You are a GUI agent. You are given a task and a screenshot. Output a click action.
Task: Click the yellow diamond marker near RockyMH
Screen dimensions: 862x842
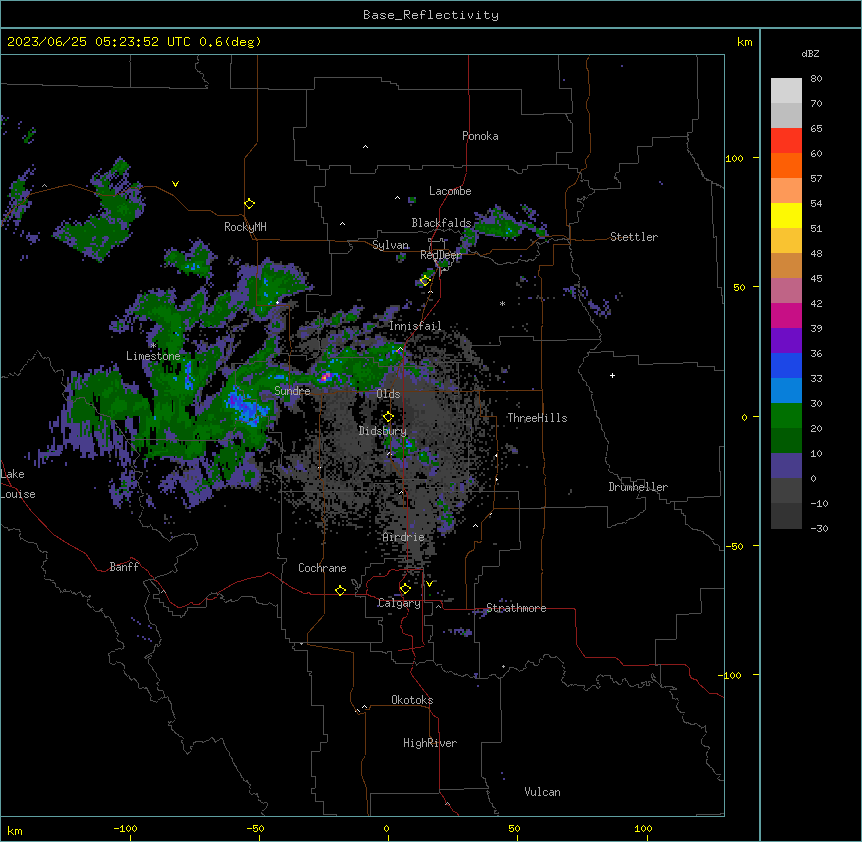pyautogui.click(x=250, y=203)
